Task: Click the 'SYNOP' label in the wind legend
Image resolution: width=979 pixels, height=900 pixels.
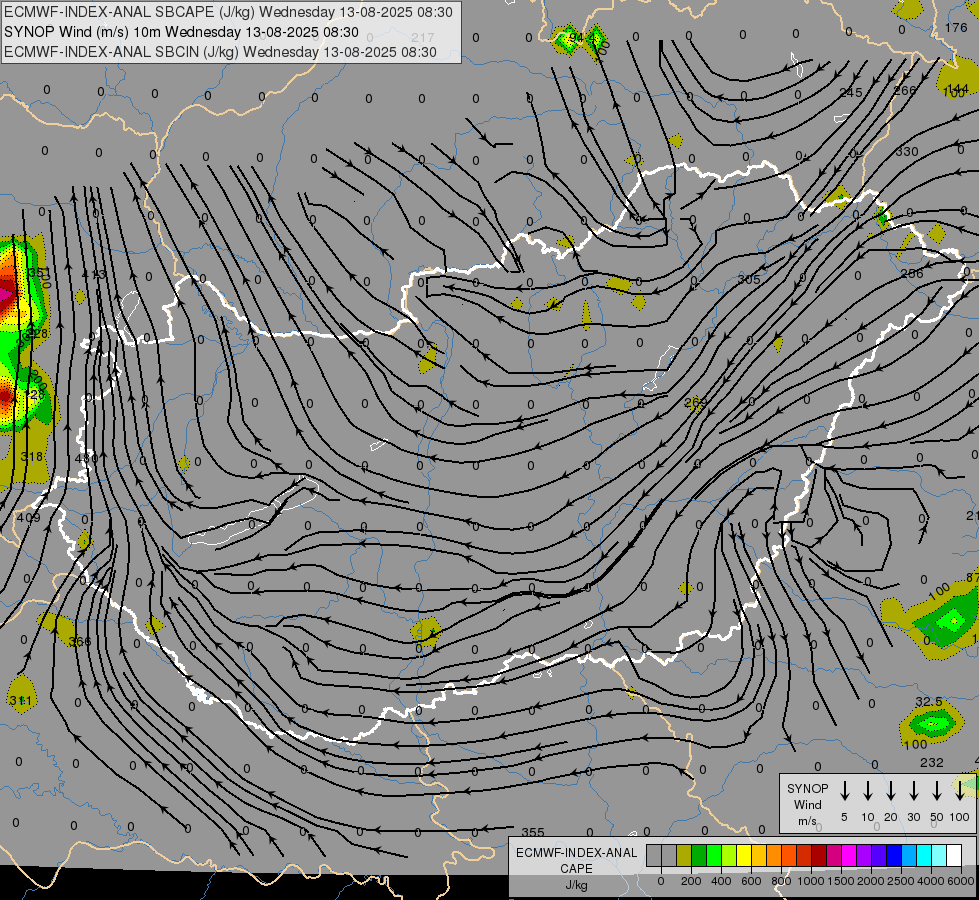Action: click(807, 788)
